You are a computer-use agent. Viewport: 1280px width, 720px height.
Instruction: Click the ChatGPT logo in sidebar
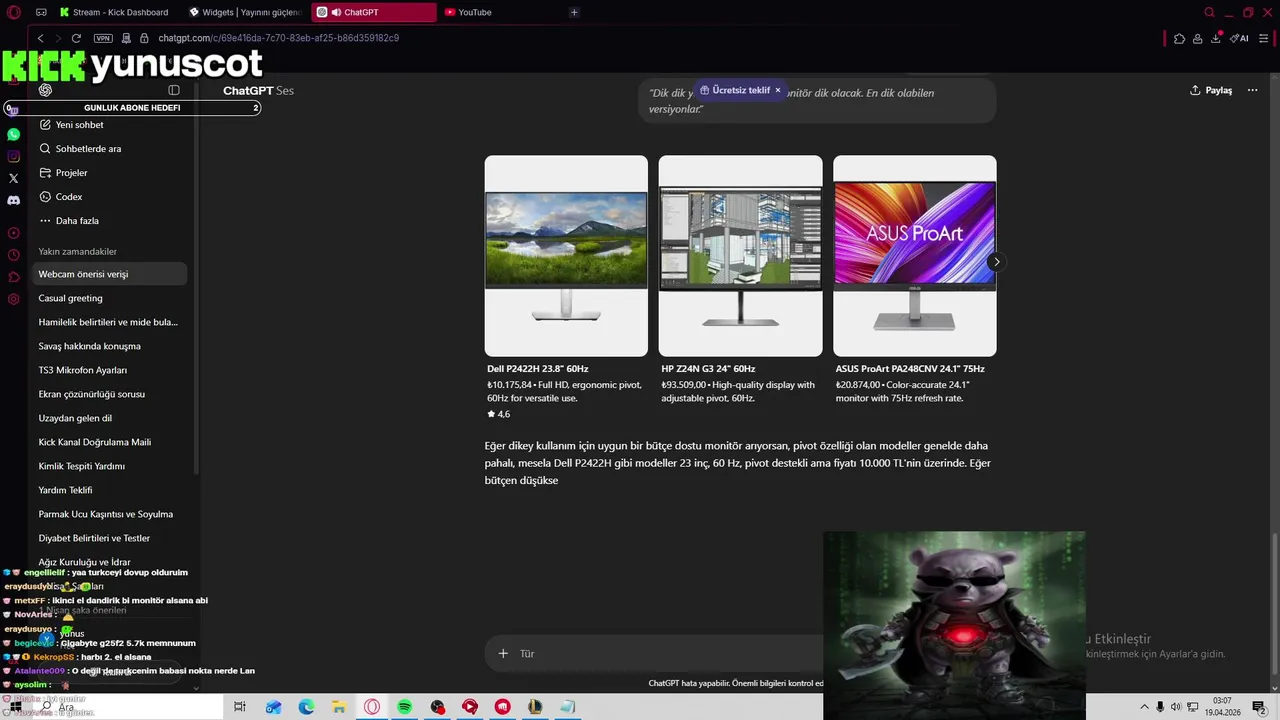click(45, 90)
